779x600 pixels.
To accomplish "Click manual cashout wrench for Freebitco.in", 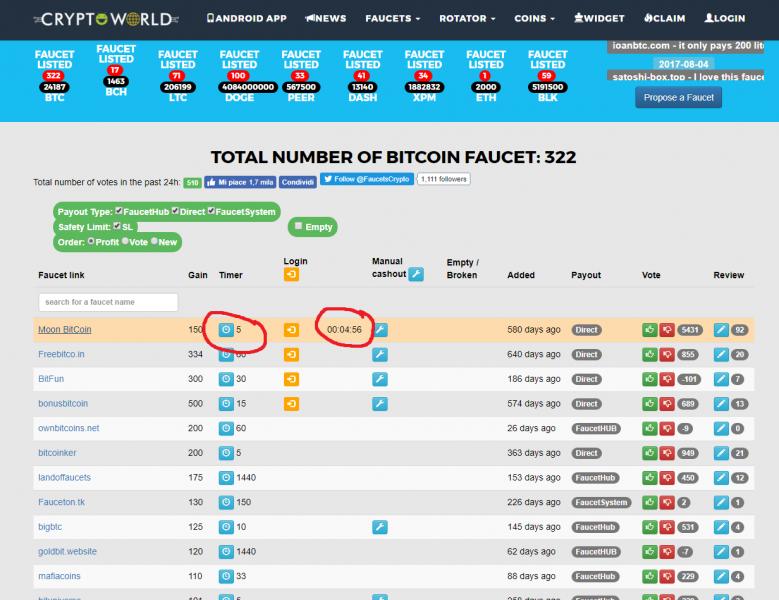I will [380, 354].
